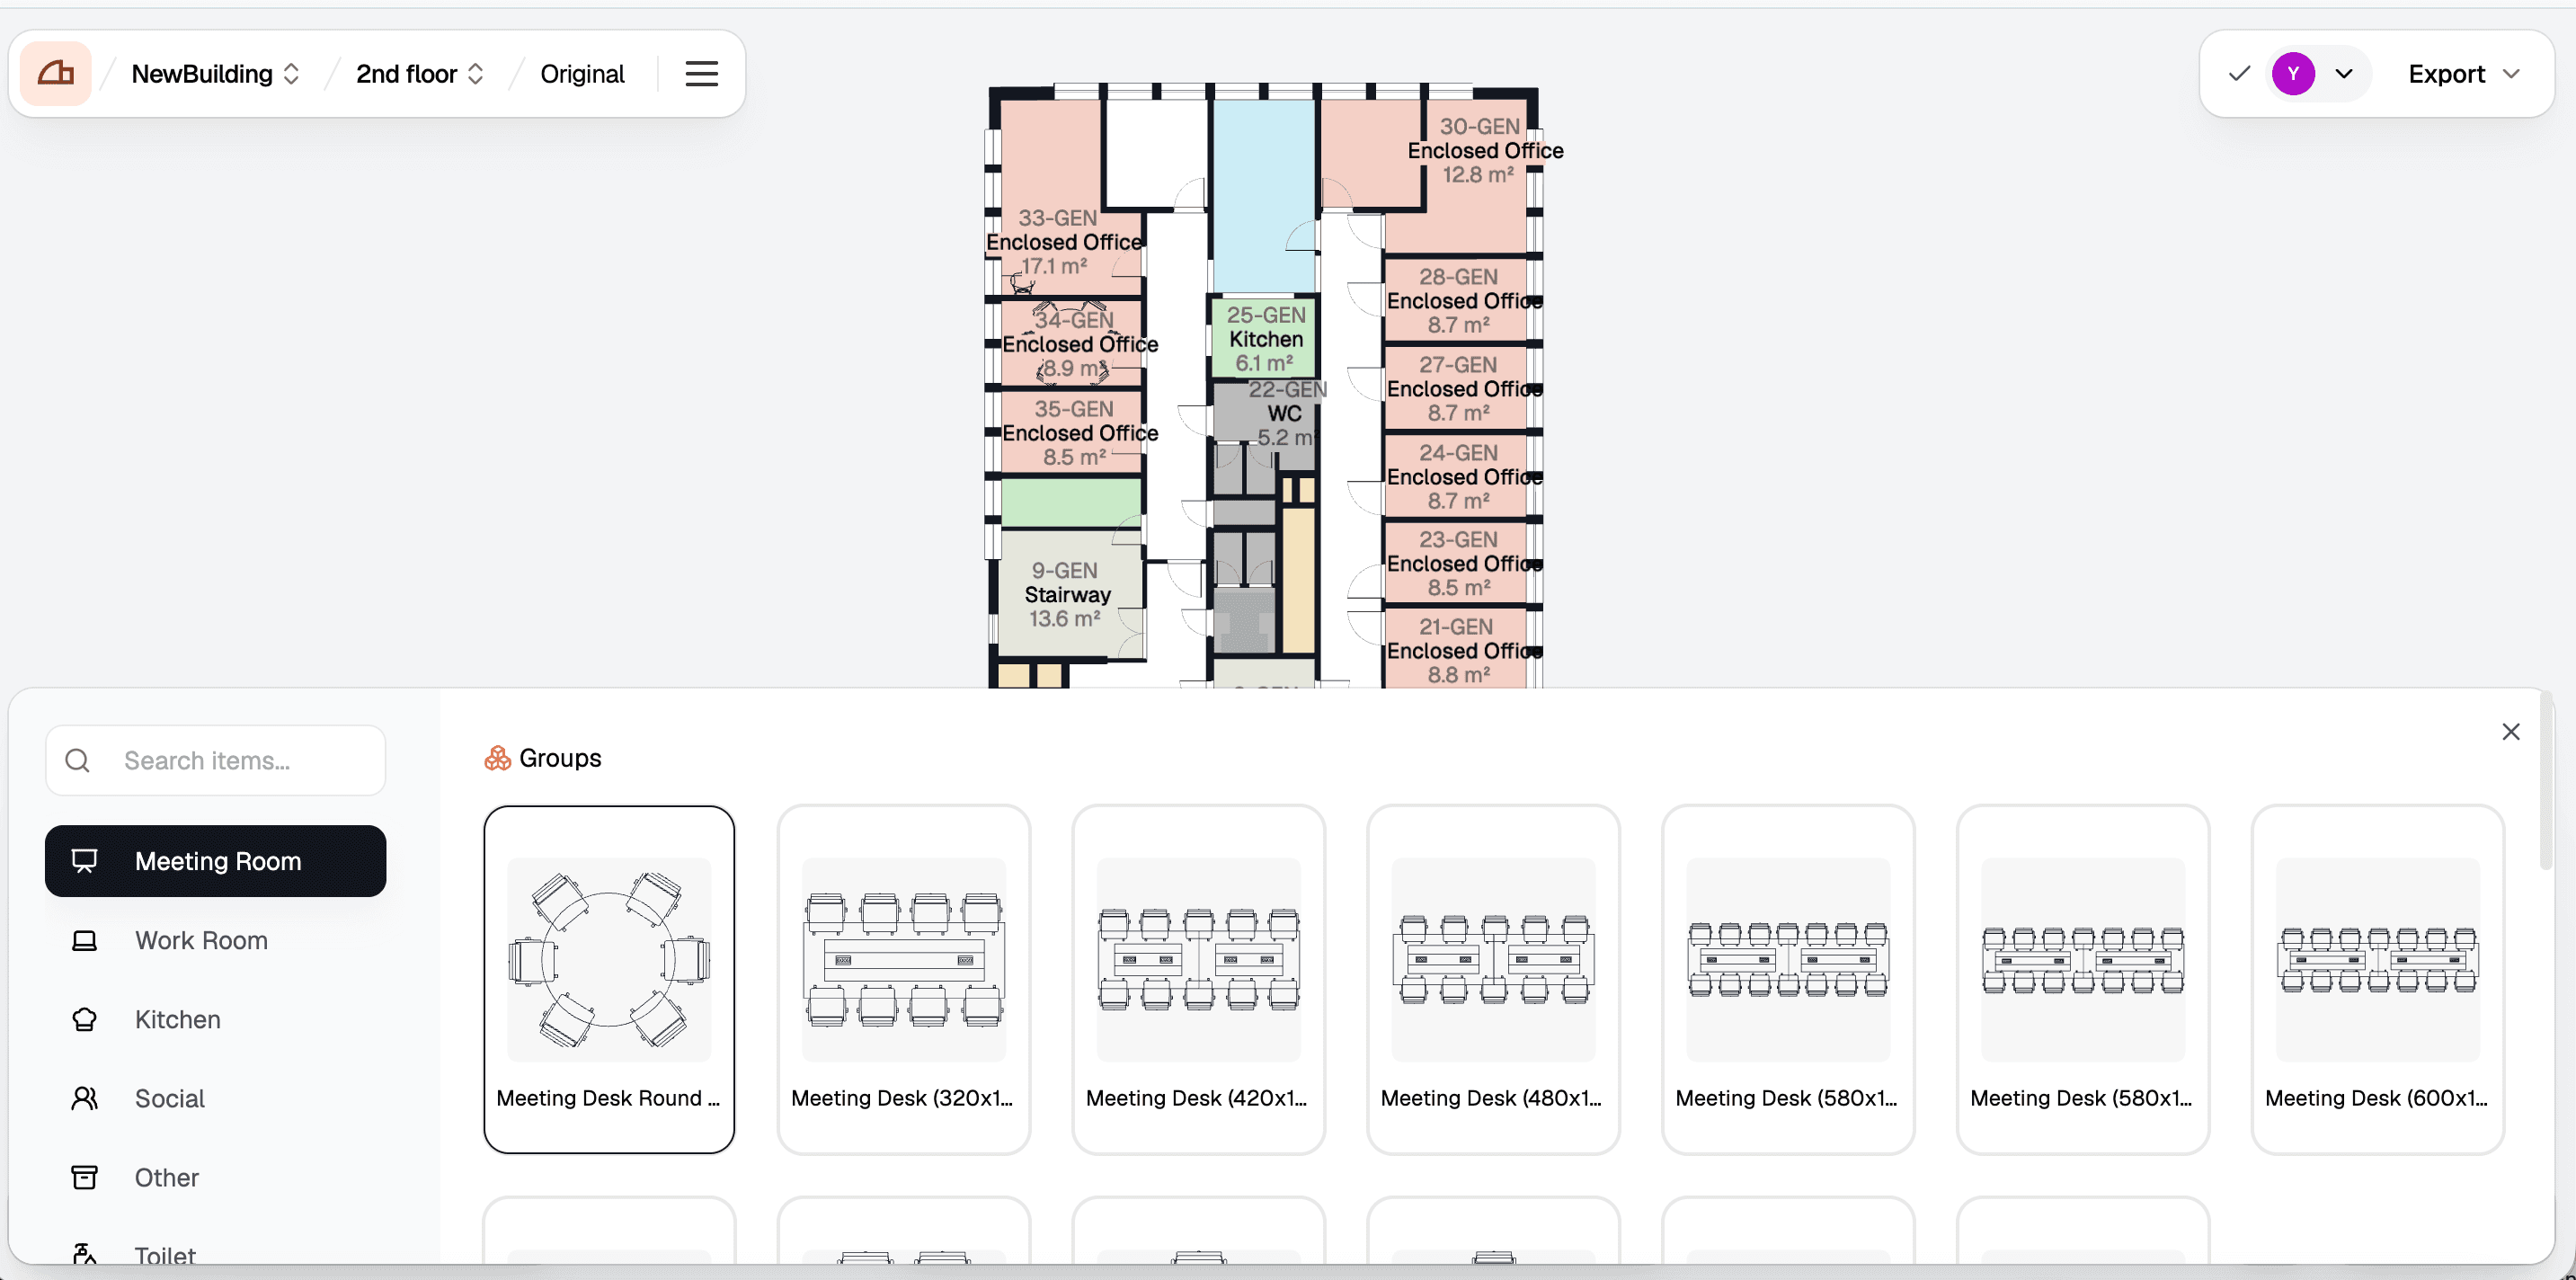This screenshot has width=2576, height=1280.
Task: Select the Kitchen category
Action: (215, 1019)
